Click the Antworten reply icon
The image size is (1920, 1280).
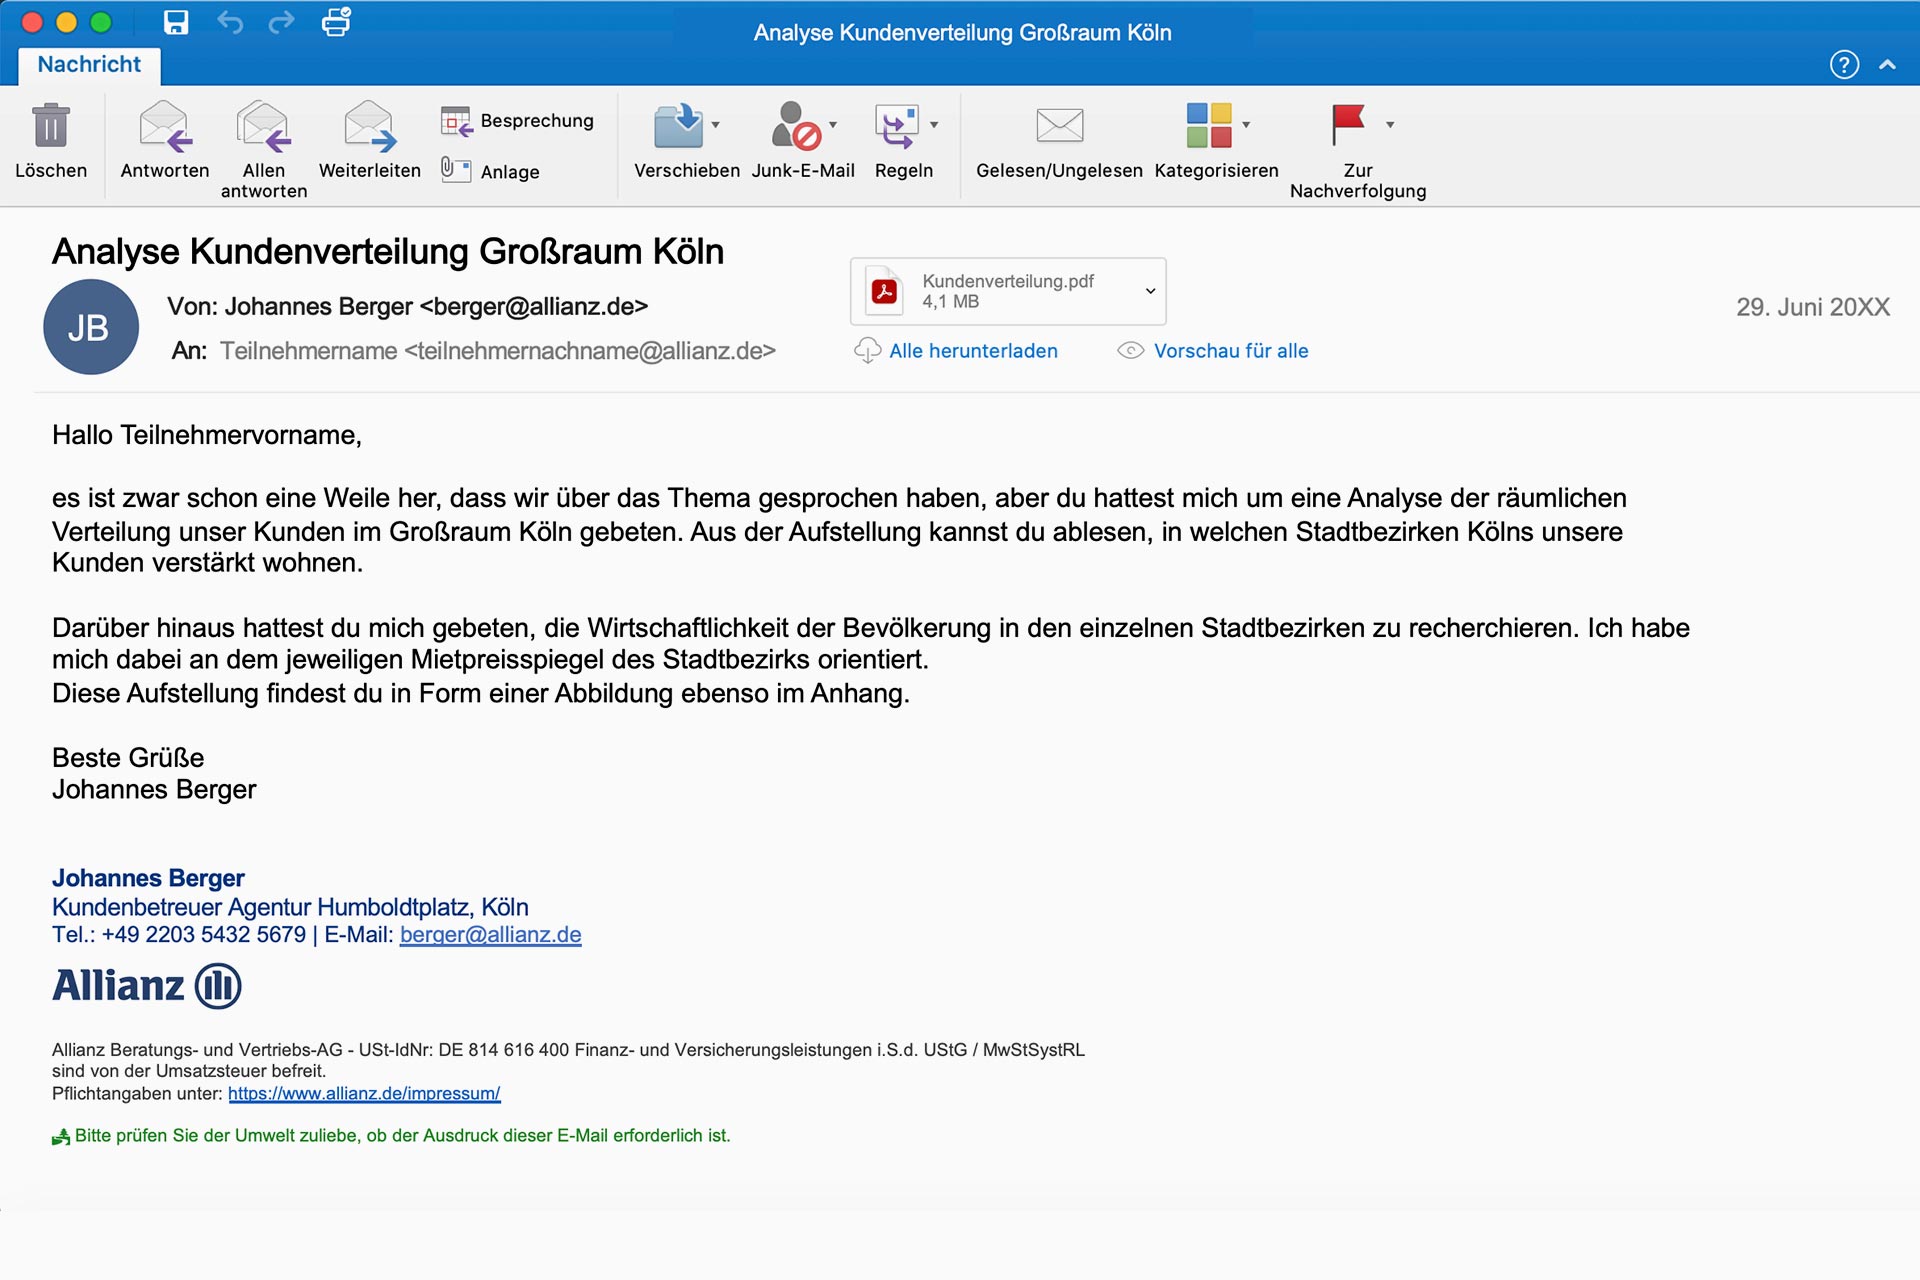[165, 126]
